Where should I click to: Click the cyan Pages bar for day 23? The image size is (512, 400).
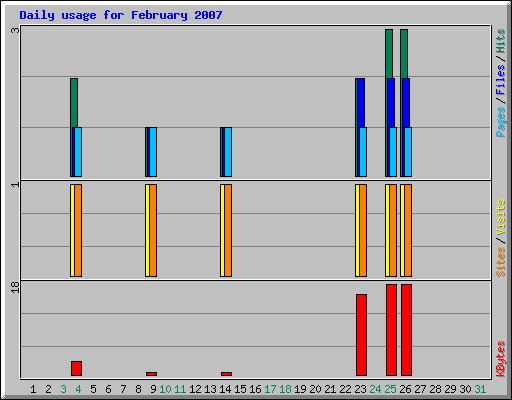click(x=363, y=152)
